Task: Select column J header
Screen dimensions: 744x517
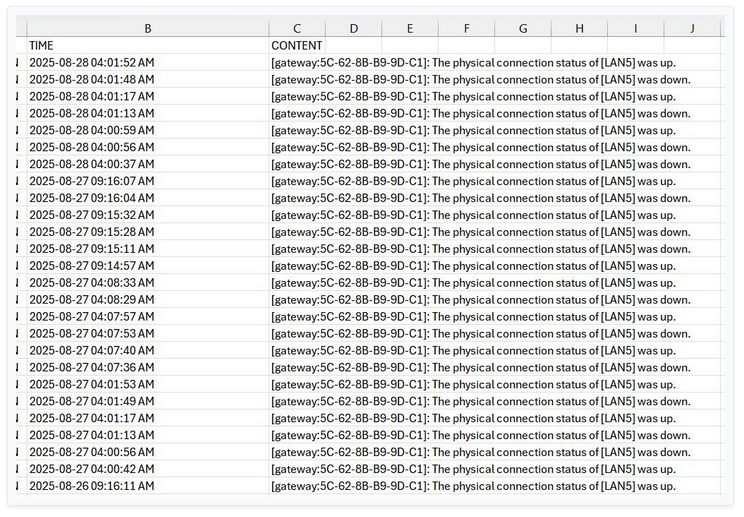Action: (692, 29)
